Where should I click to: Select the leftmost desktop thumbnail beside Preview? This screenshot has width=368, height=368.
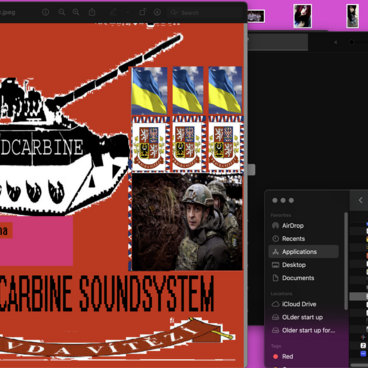256,16
